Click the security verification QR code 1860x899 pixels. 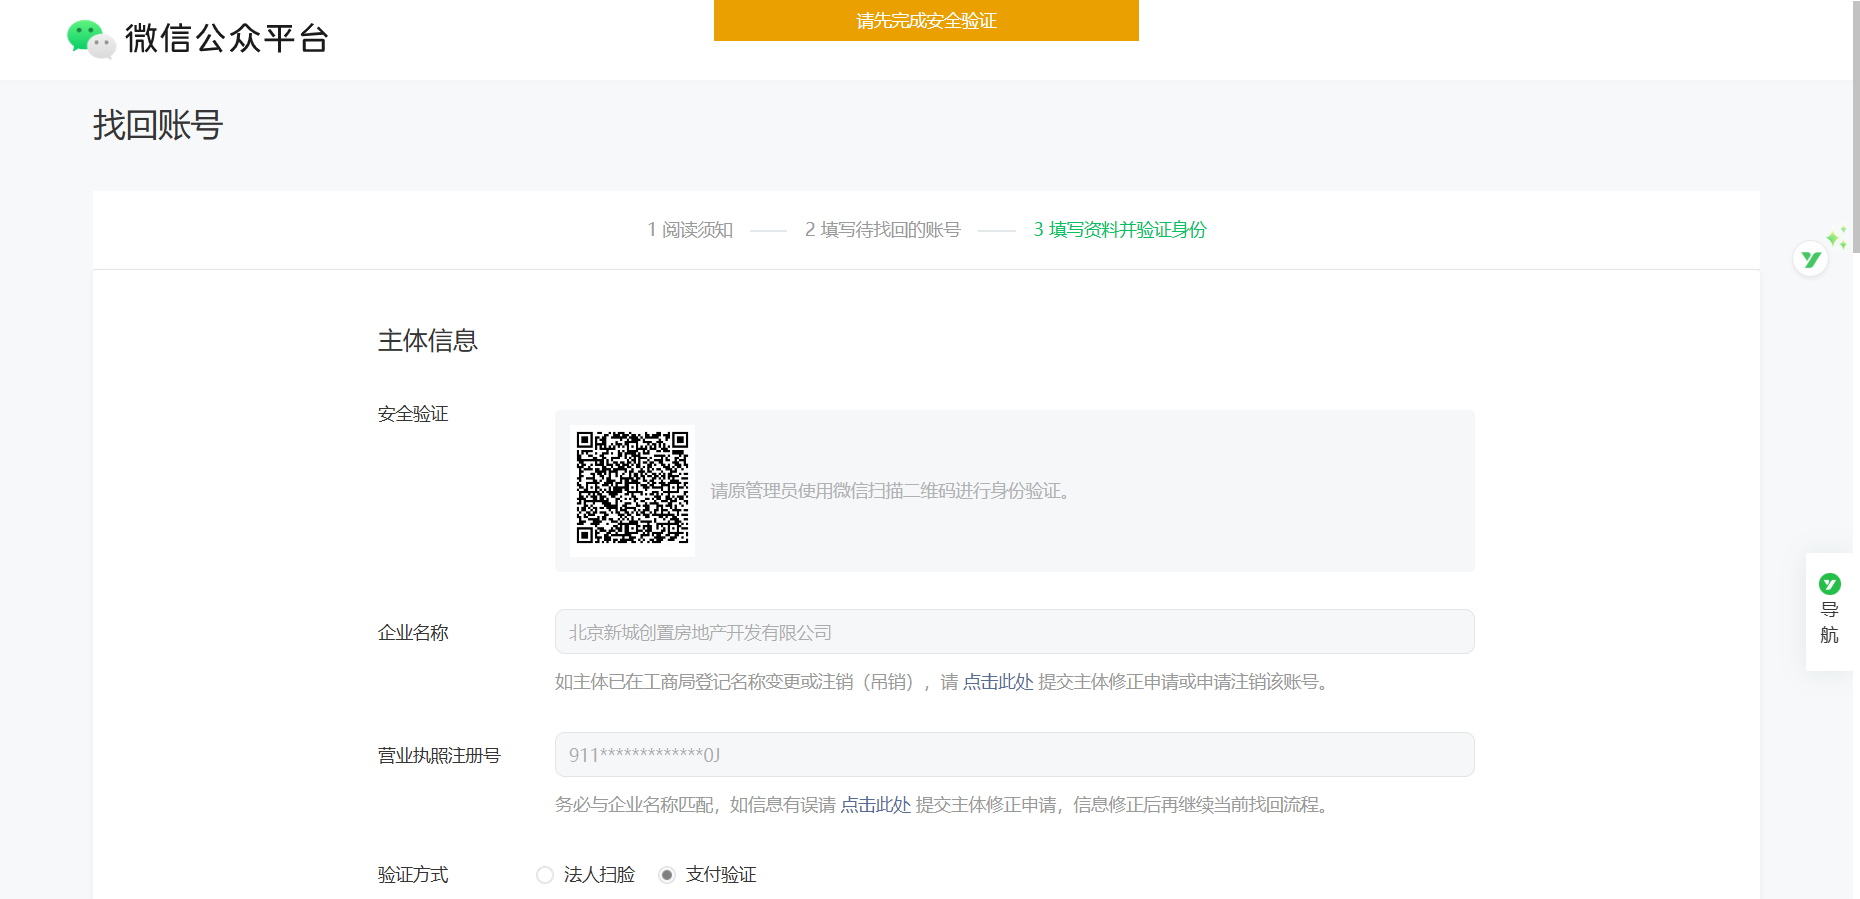(x=632, y=489)
